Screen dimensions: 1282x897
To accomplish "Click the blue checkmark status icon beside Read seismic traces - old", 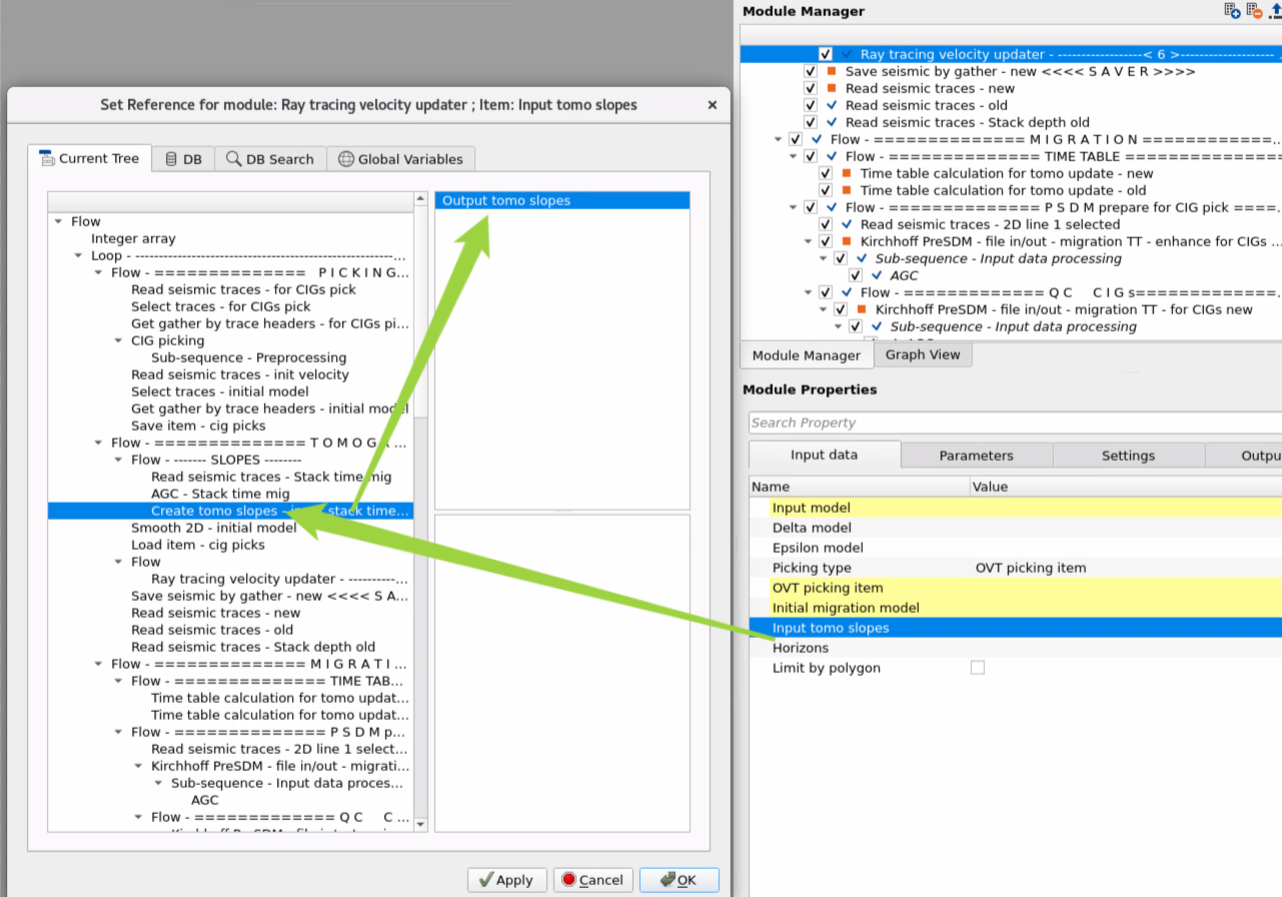I will [831, 106].
